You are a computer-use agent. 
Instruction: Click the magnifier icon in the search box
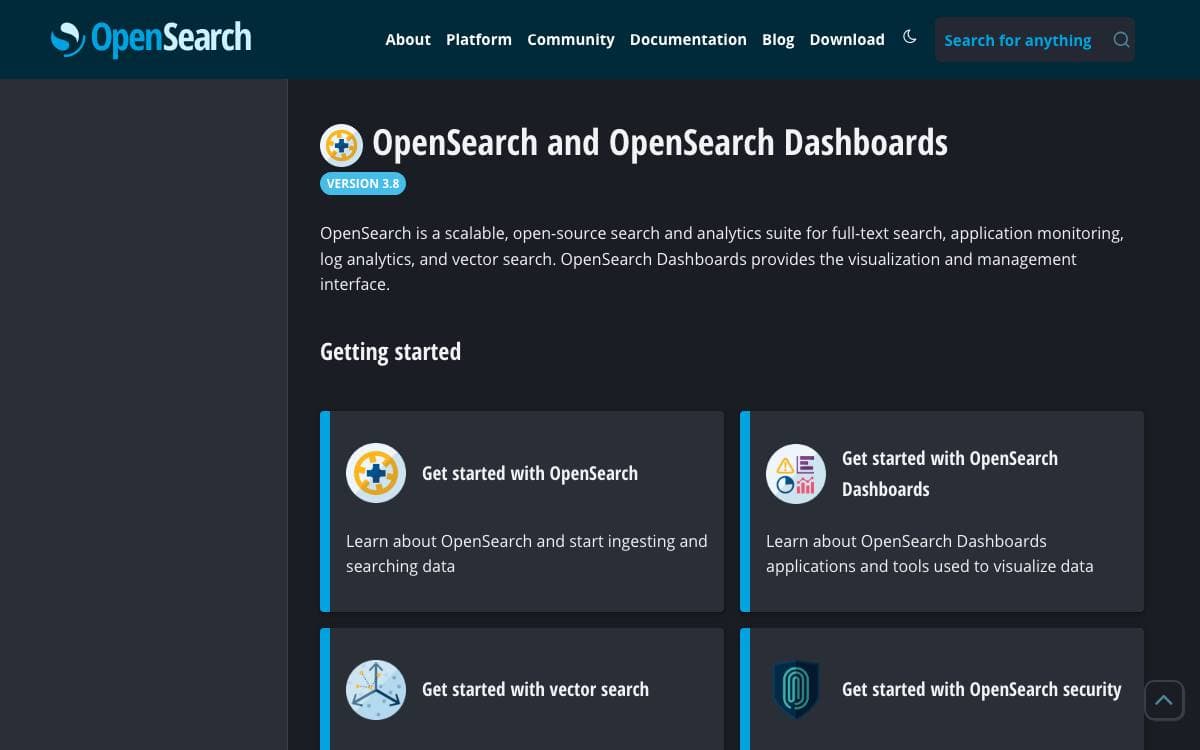pos(1121,40)
